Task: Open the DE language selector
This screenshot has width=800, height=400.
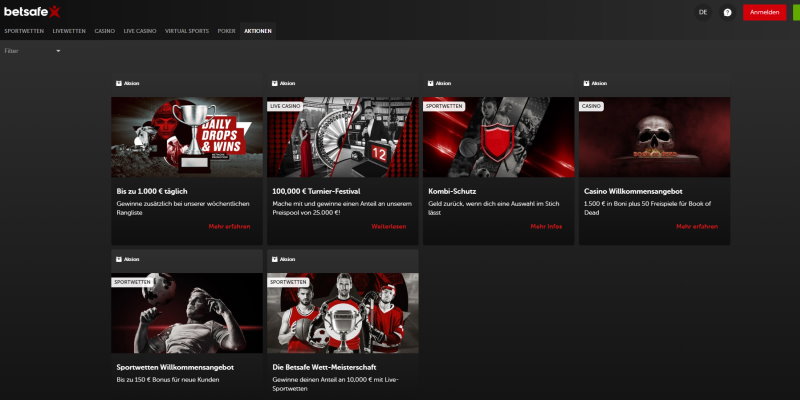Action: coord(703,13)
